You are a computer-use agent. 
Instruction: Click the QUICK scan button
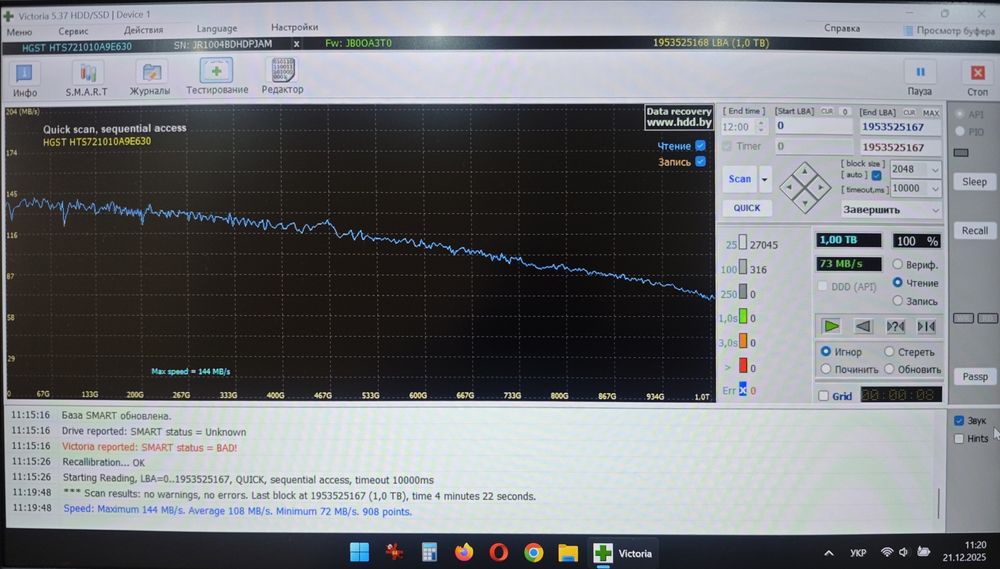point(747,208)
